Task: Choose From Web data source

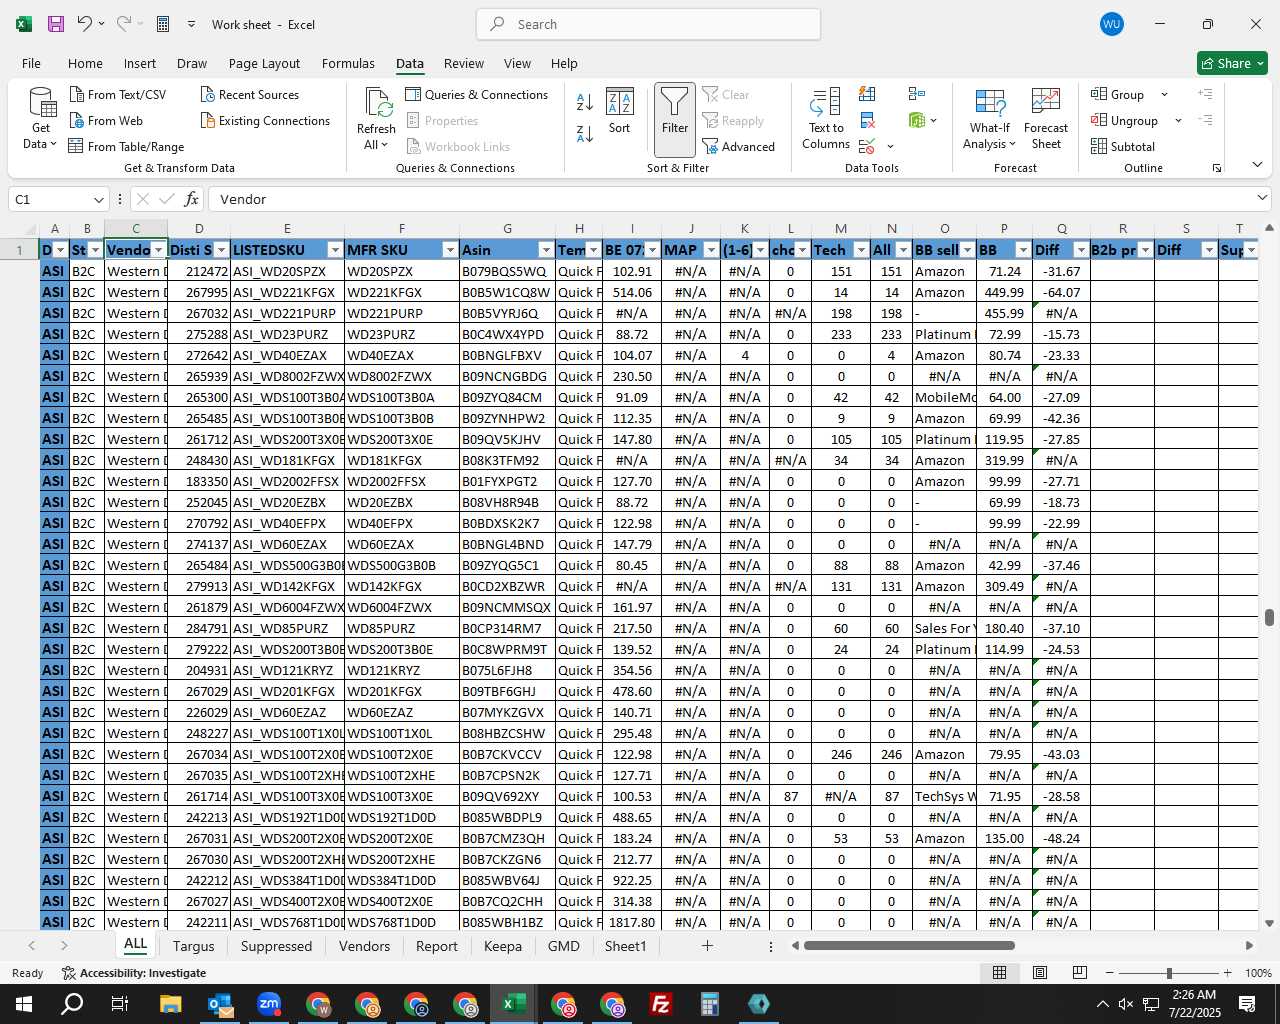Action: [106, 120]
